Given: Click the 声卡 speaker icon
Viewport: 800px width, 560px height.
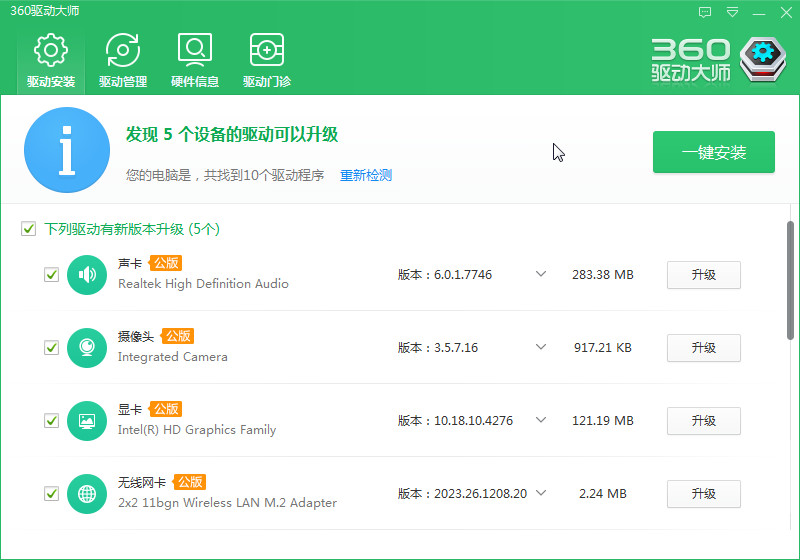Looking at the screenshot, I should click(x=87, y=275).
